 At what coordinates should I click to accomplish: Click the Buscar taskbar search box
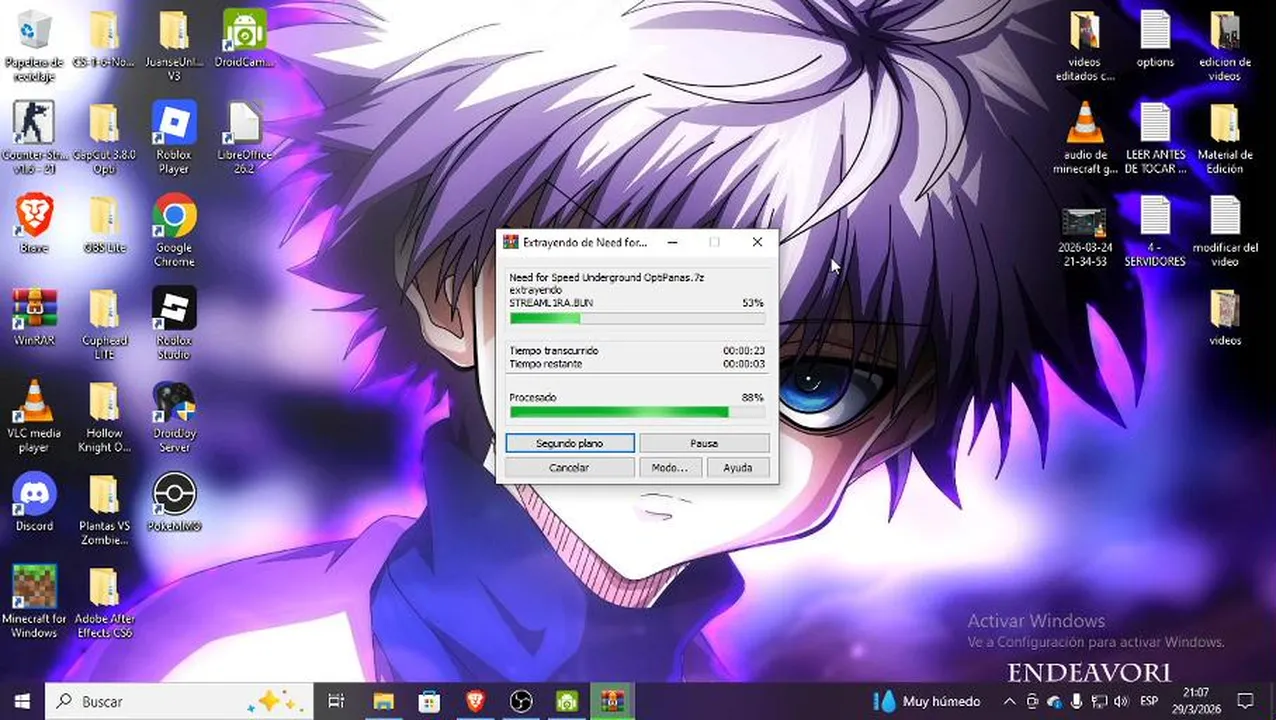click(x=180, y=701)
